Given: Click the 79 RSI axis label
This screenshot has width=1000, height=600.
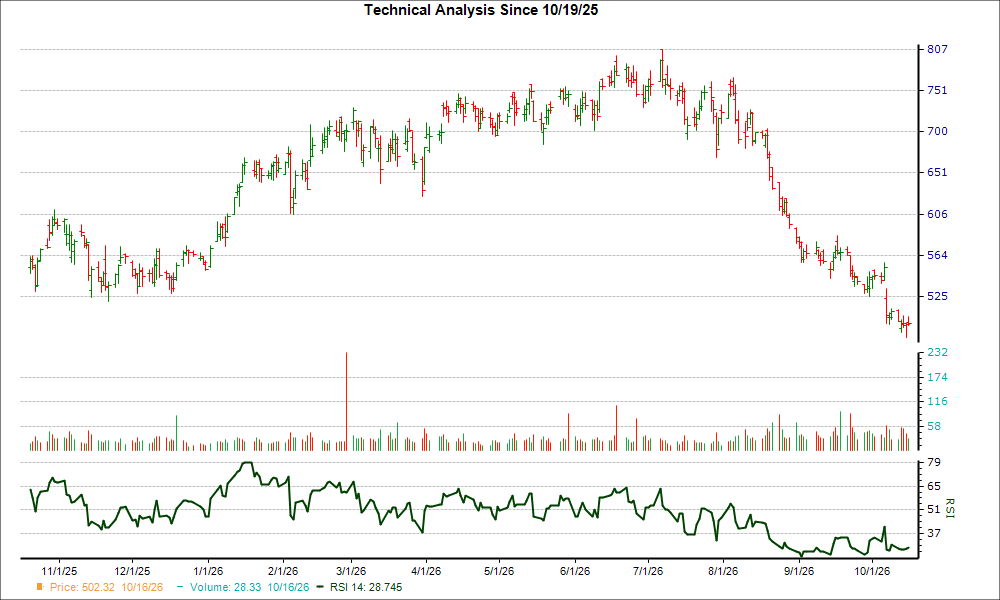Looking at the screenshot, I should coord(934,462).
